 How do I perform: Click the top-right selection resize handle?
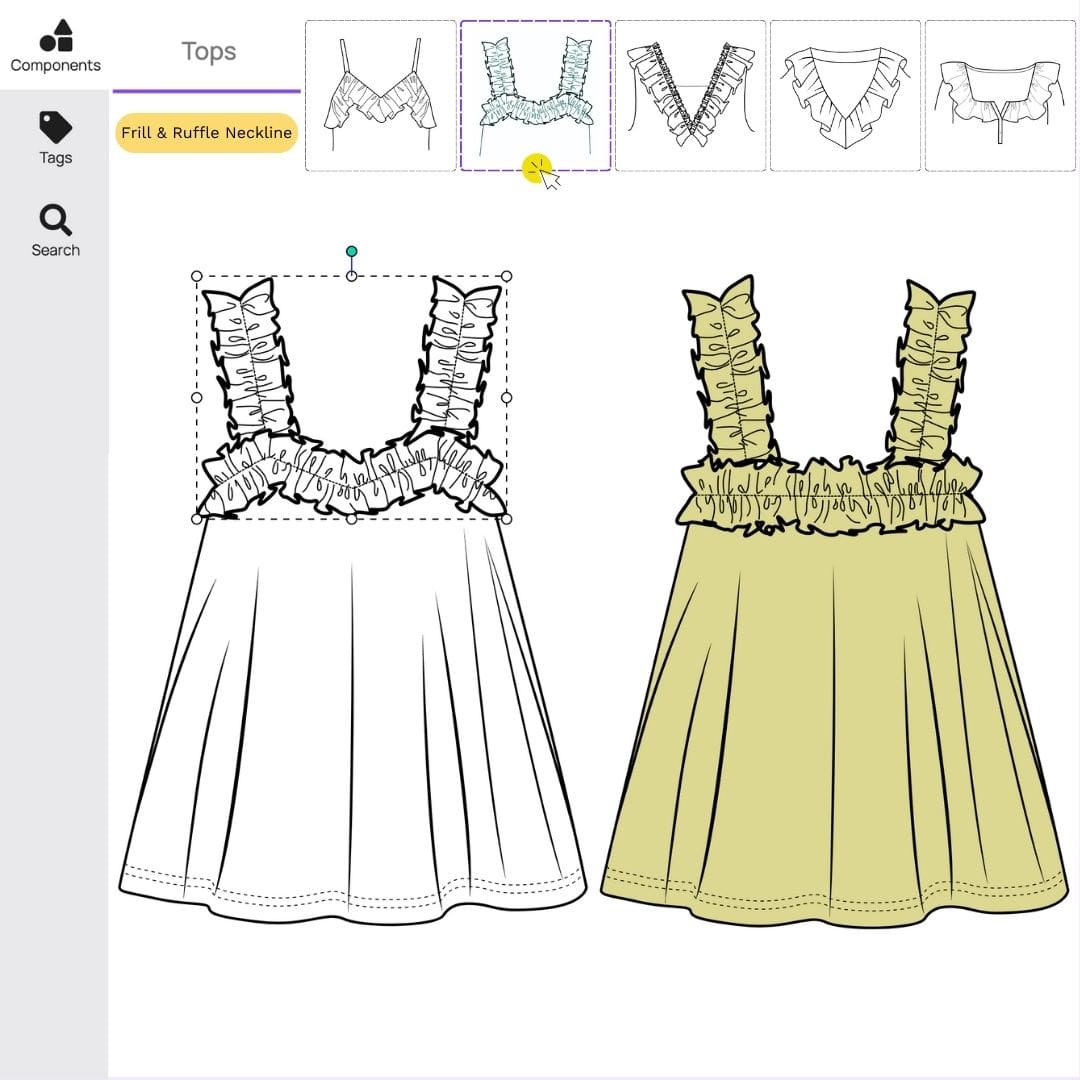506,276
